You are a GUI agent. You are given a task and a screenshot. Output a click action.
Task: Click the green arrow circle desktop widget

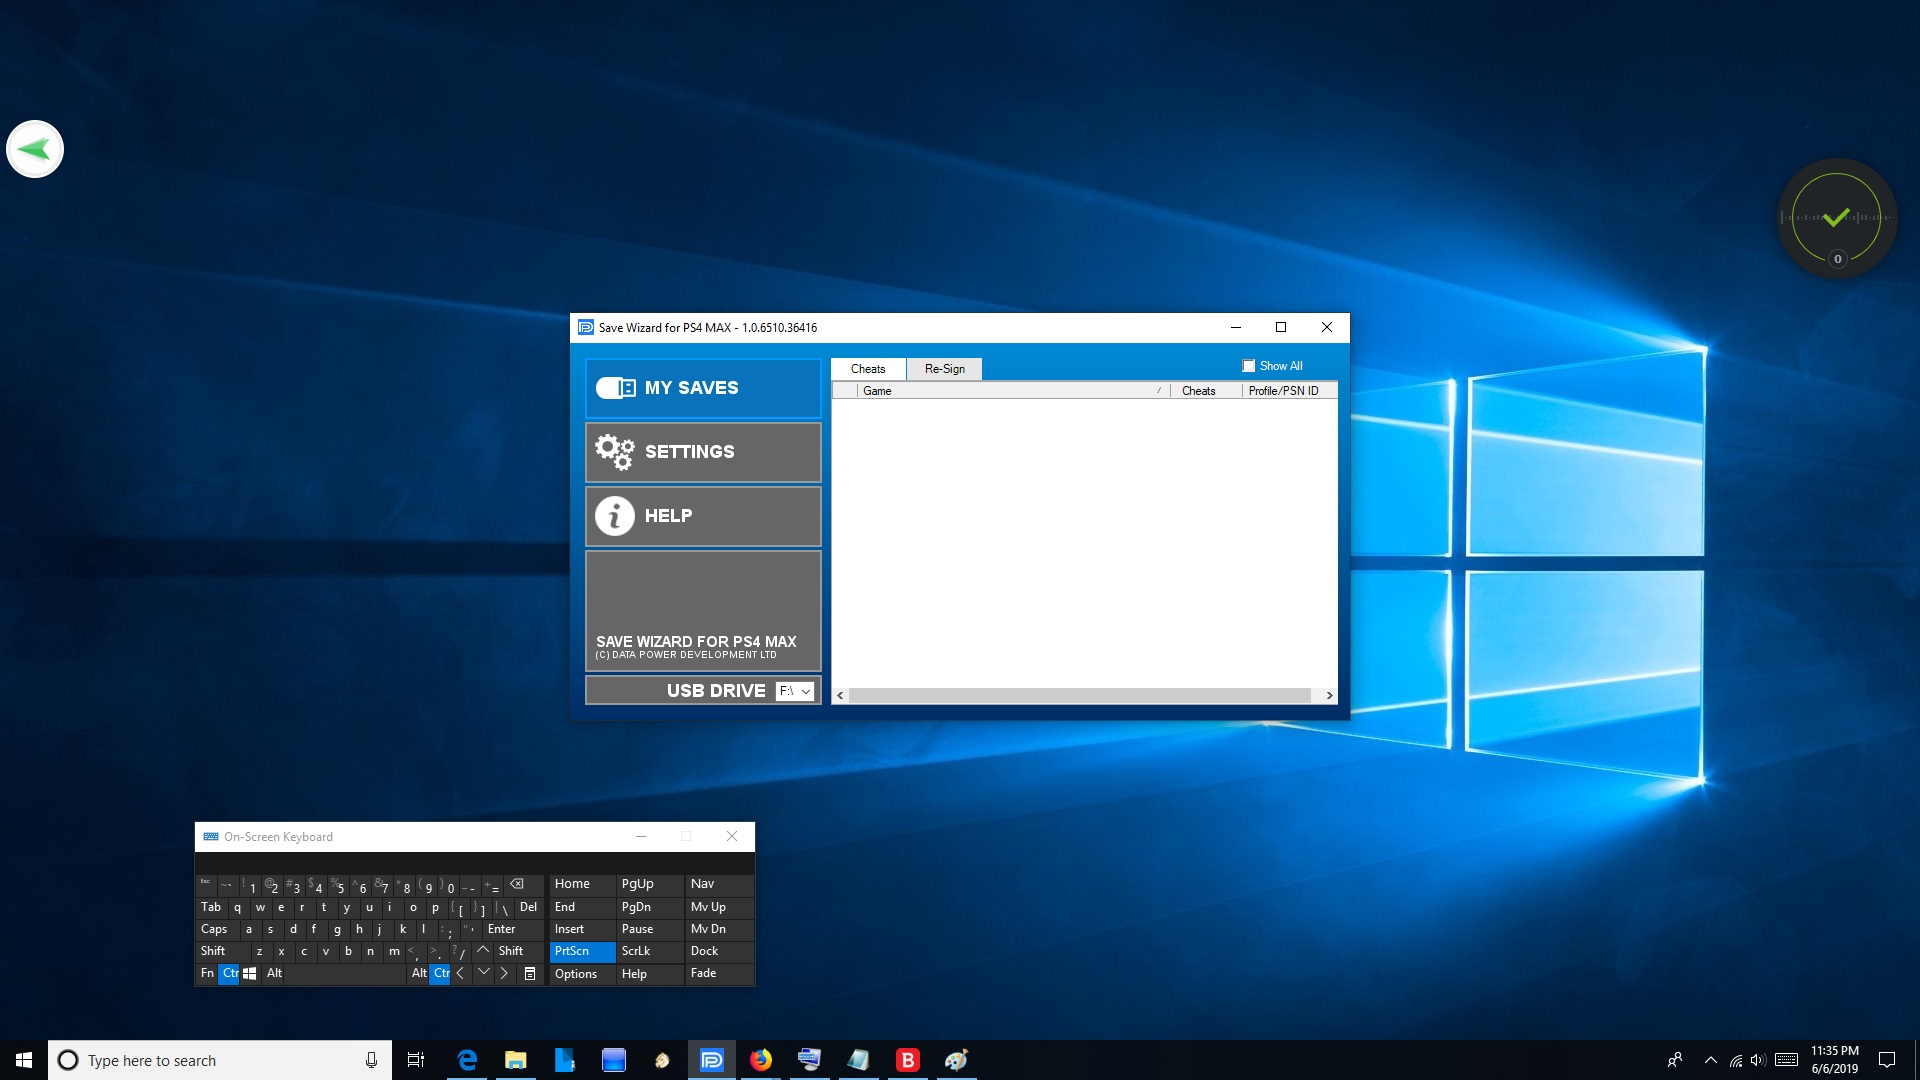click(35, 149)
